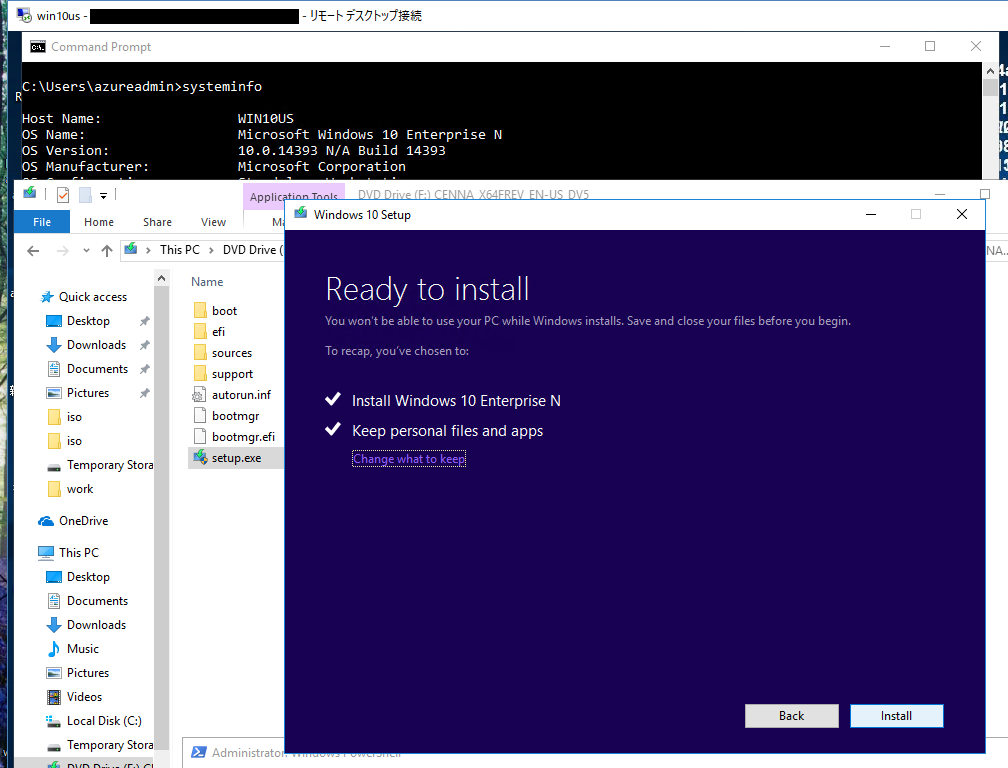Click New folder icon in quick access toolbar
1008x768 pixels.
tap(85, 194)
